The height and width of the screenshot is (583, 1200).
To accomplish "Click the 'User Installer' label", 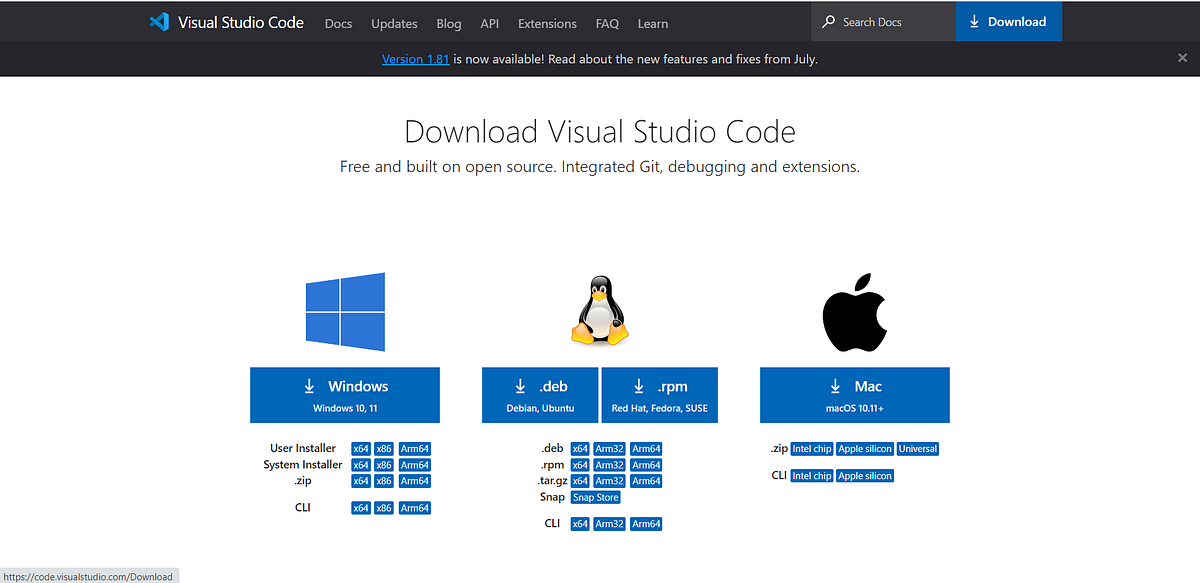I will pyautogui.click(x=303, y=448).
